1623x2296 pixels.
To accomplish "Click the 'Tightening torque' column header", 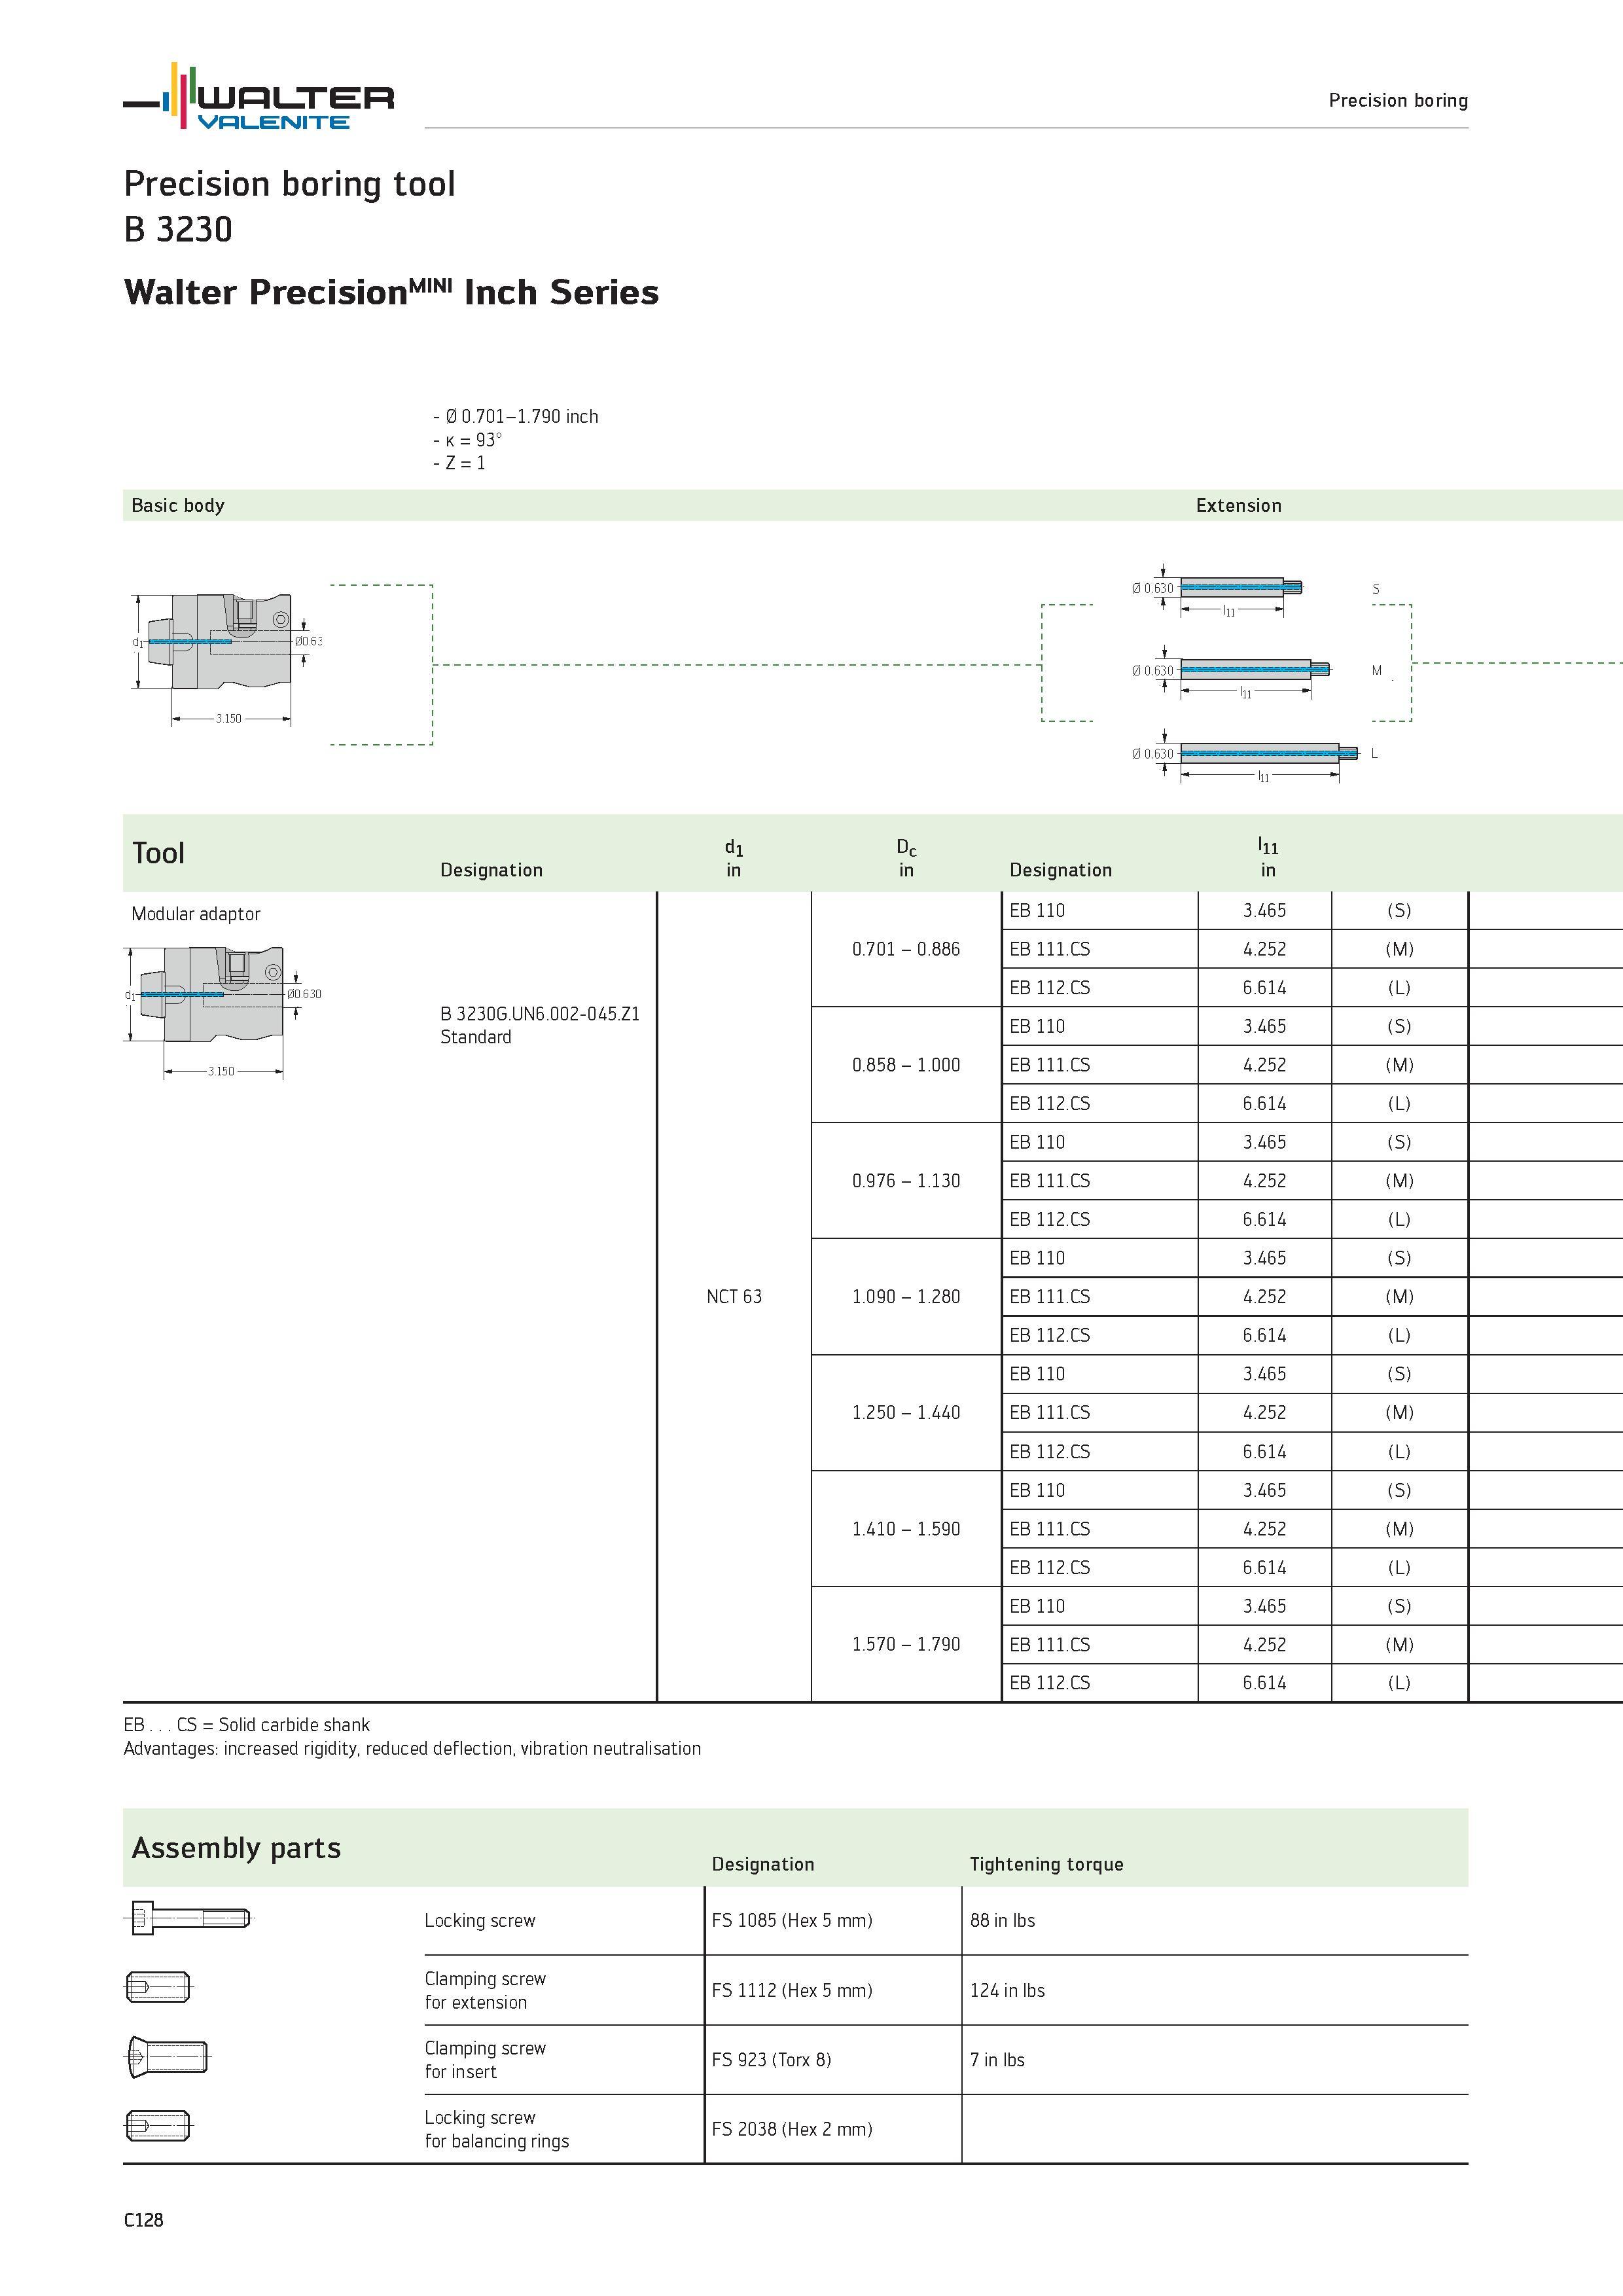I will (x=1046, y=1864).
